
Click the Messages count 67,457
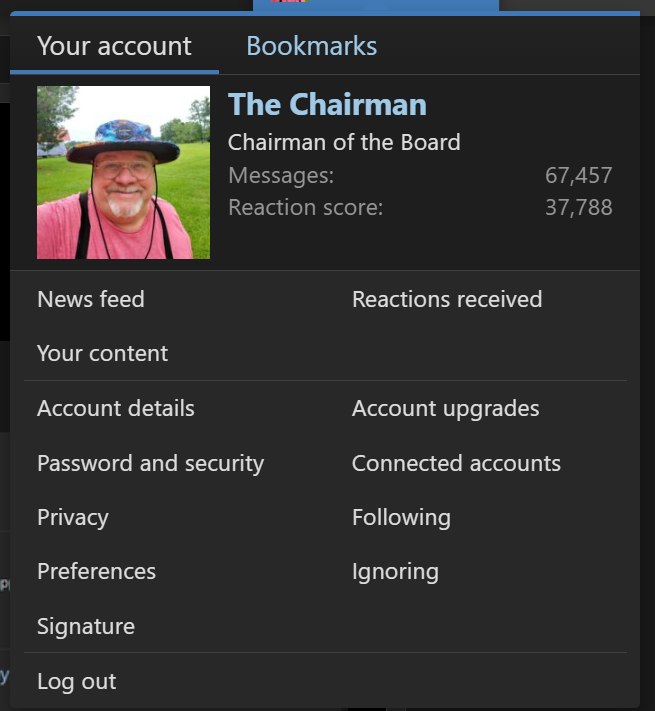[579, 175]
